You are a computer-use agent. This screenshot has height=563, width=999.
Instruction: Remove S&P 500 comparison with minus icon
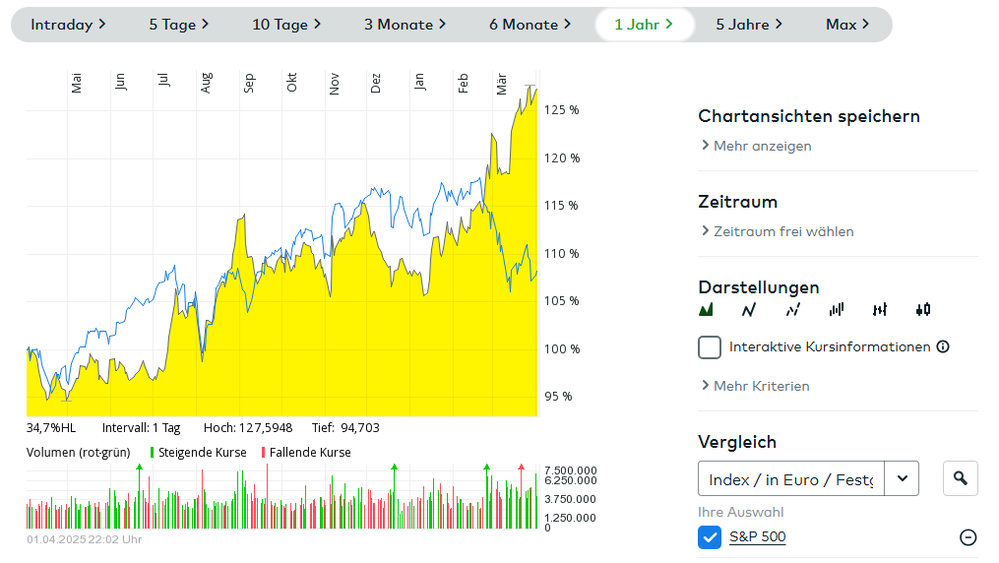pos(968,538)
